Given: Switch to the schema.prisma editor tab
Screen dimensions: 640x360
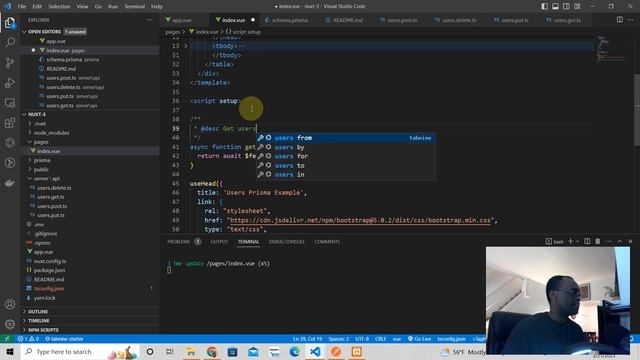Looking at the screenshot, I should pyautogui.click(x=290, y=20).
